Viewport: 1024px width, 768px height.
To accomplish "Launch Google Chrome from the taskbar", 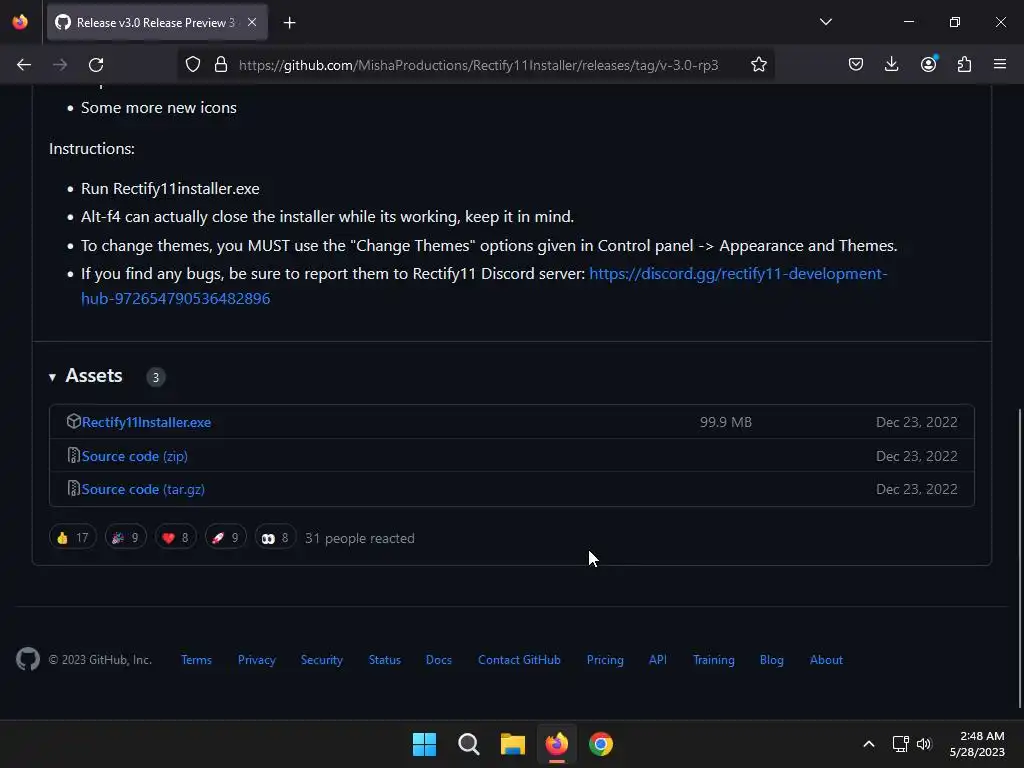I will (601, 744).
